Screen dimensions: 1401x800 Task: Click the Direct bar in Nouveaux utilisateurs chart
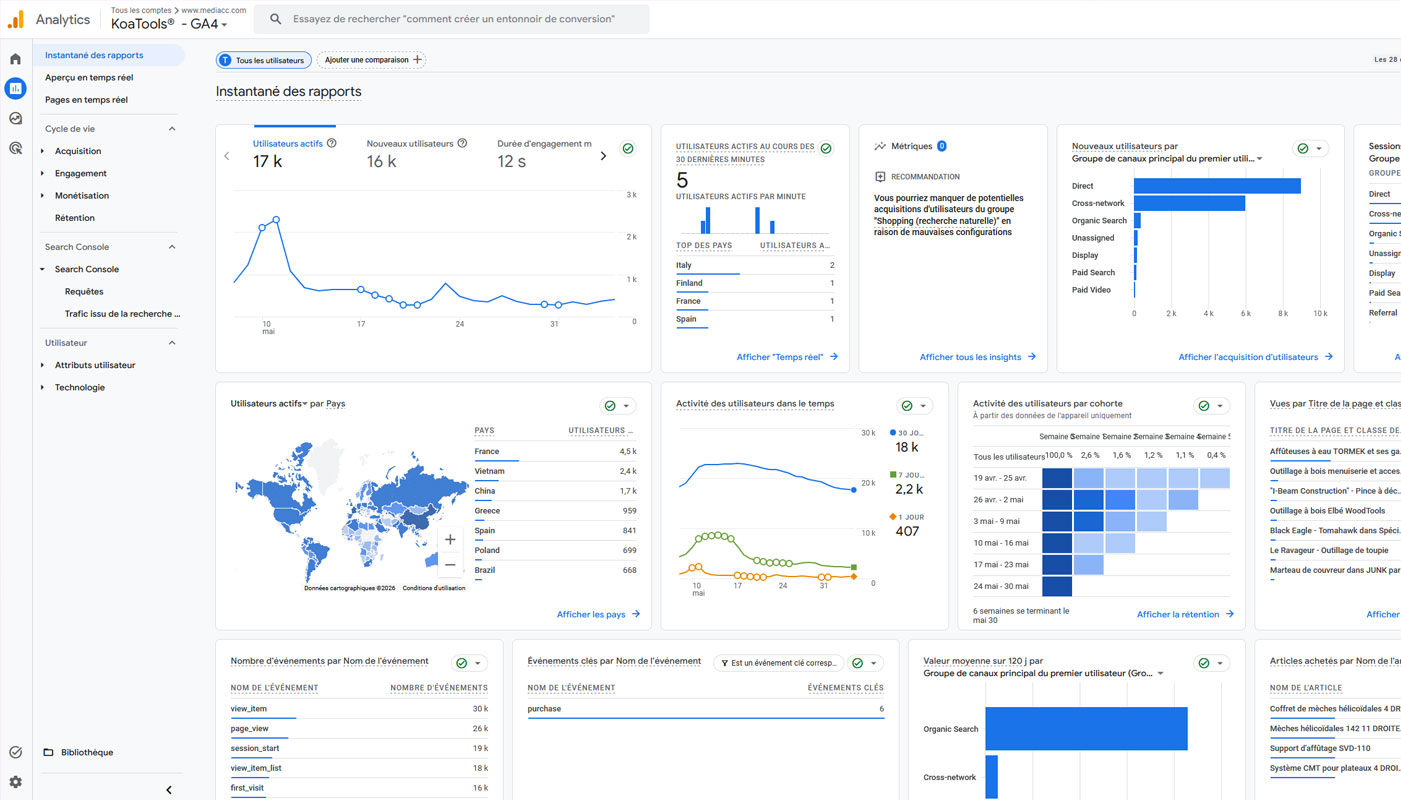pos(1217,186)
